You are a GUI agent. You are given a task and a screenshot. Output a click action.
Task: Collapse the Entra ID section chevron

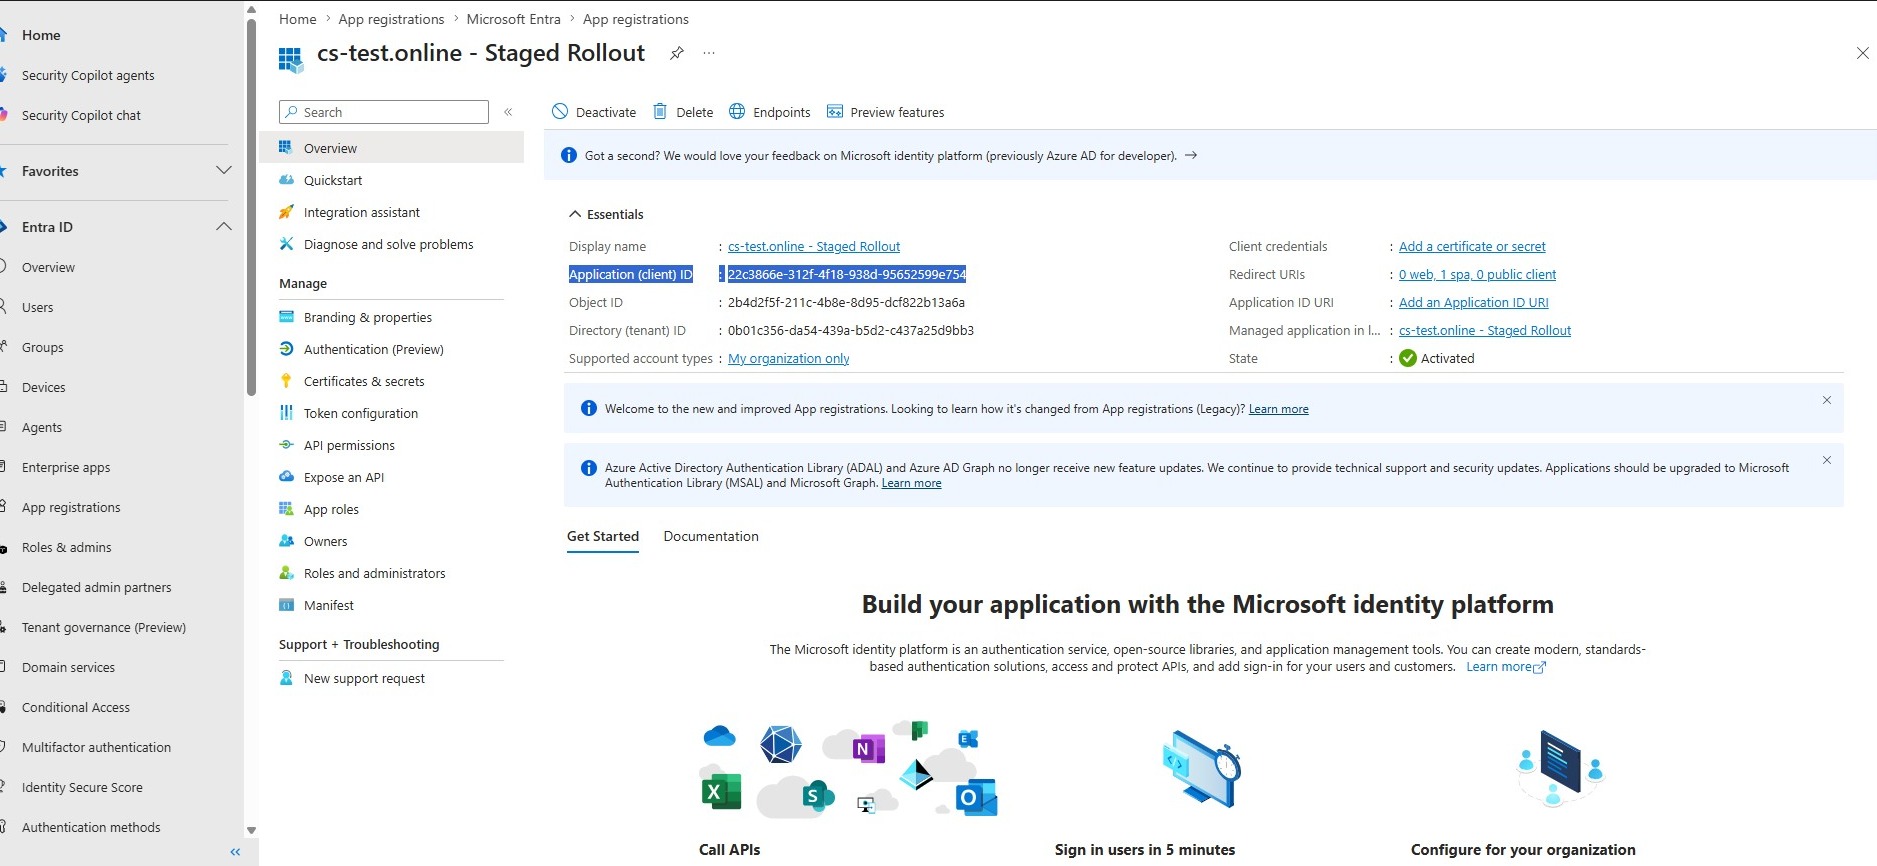[224, 227]
